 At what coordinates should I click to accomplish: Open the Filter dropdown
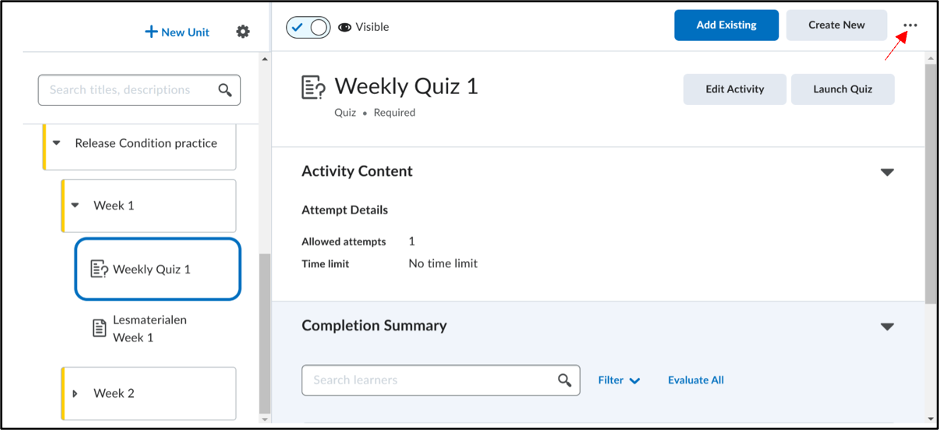coord(619,380)
